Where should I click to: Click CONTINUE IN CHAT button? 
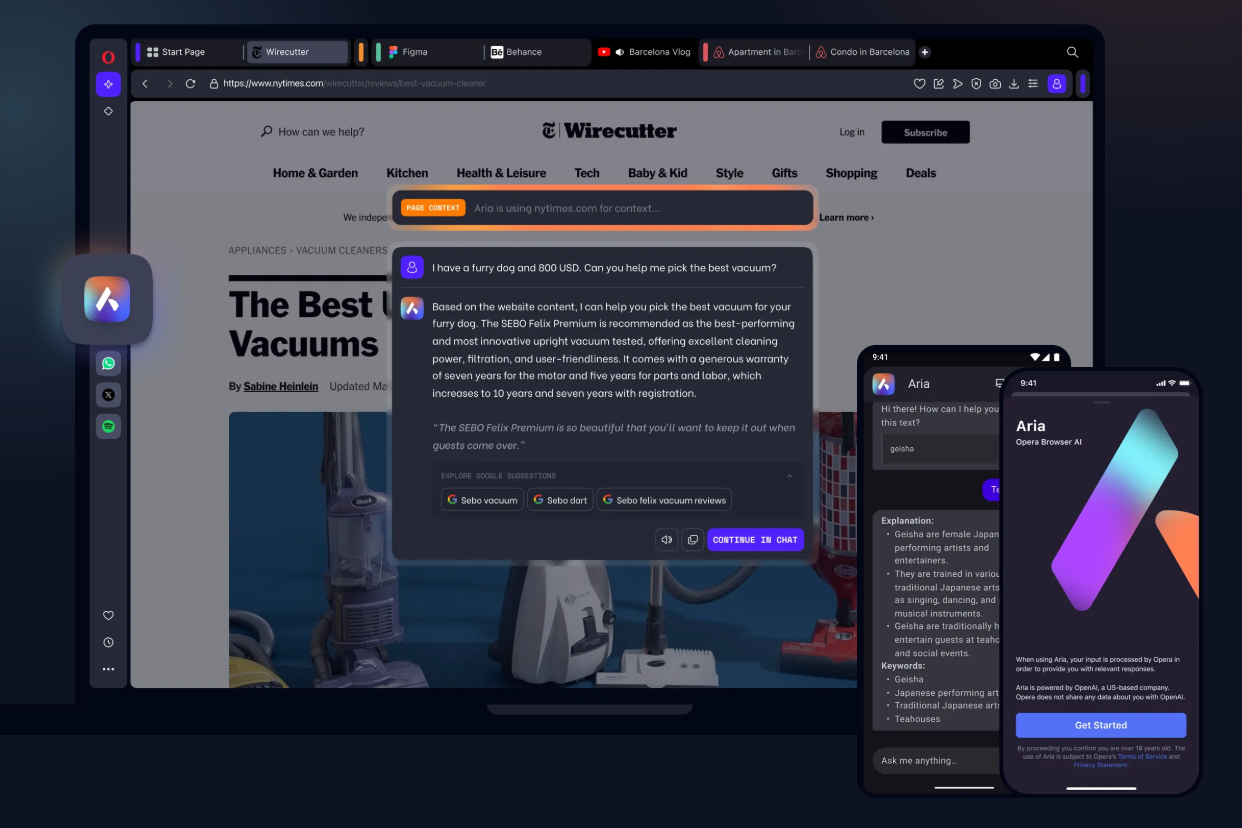click(x=755, y=540)
